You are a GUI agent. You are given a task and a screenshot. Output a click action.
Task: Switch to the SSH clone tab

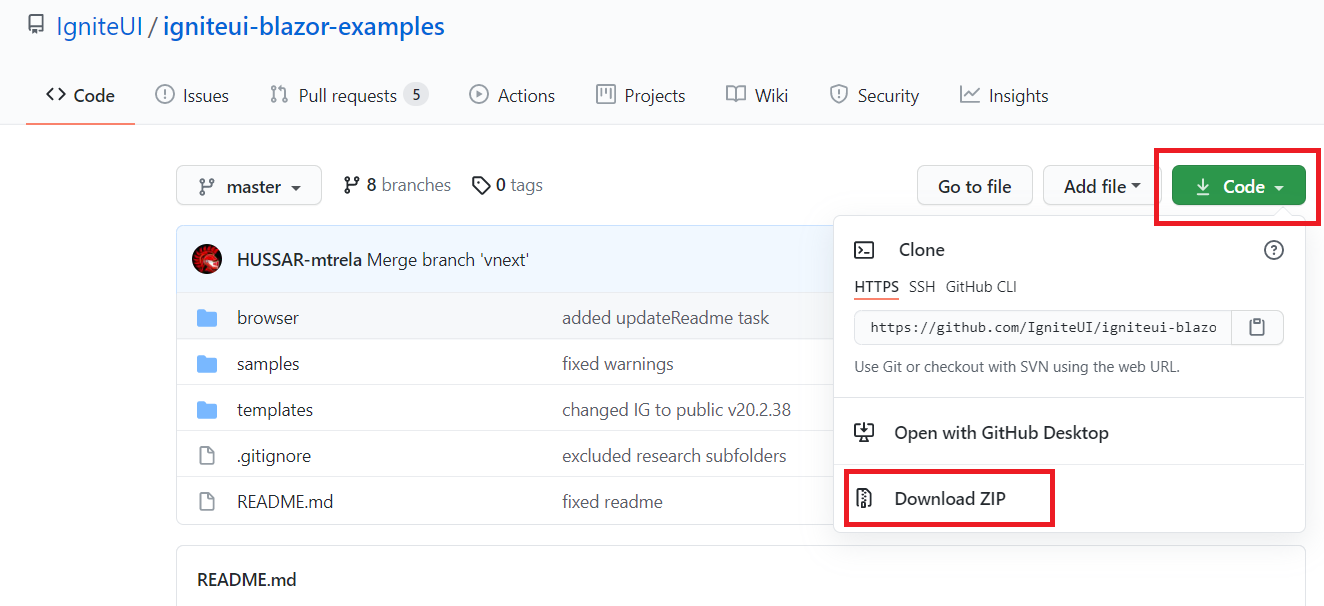[x=921, y=286]
